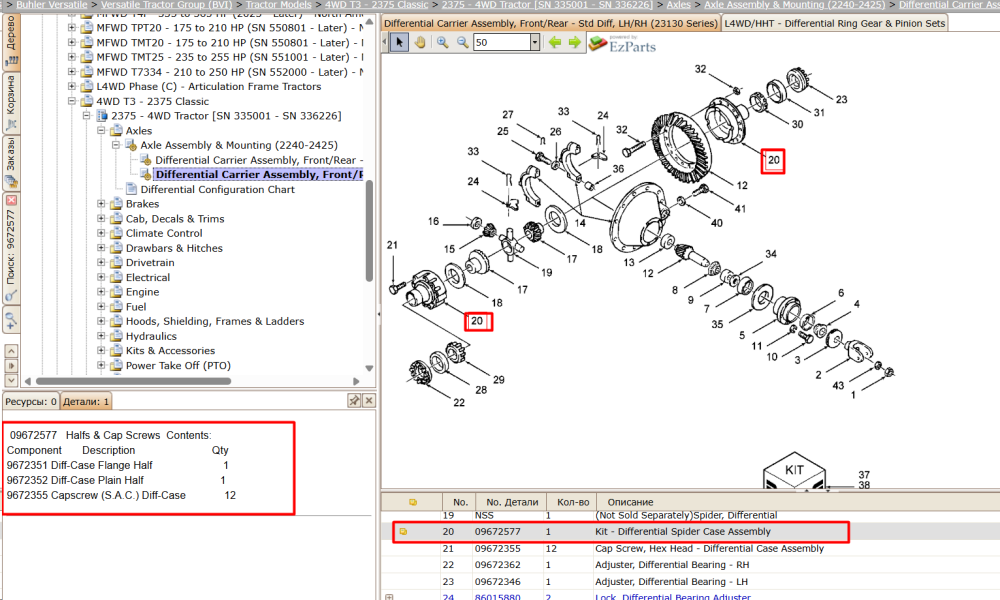Click the sidebar down arrow button

point(11,381)
